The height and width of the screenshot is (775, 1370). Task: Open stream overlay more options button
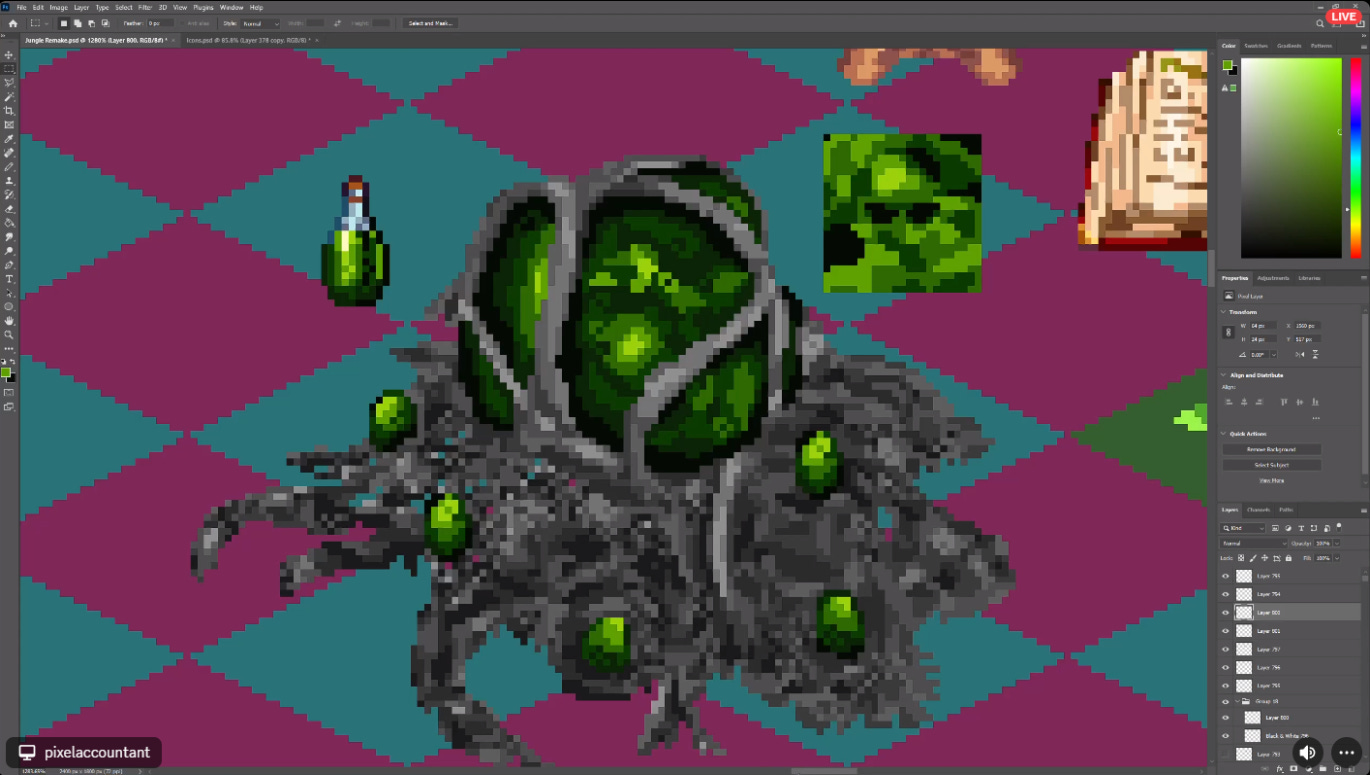tap(1346, 753)
